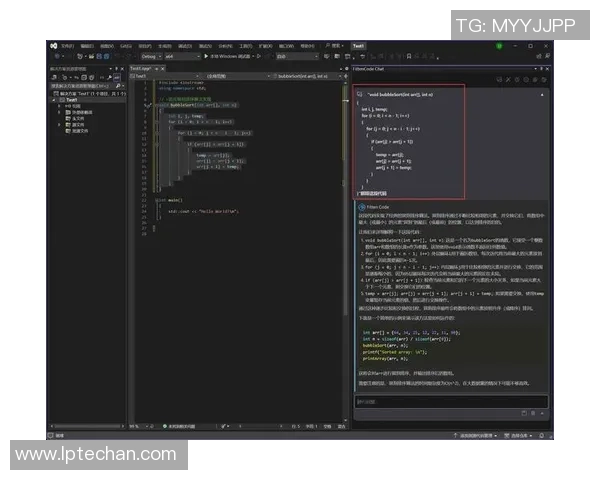Viewport: 600px width, 480px height.
Task: Pin the Solution Explorer panel
Action: pyautogui.click(x=117, y=69)
